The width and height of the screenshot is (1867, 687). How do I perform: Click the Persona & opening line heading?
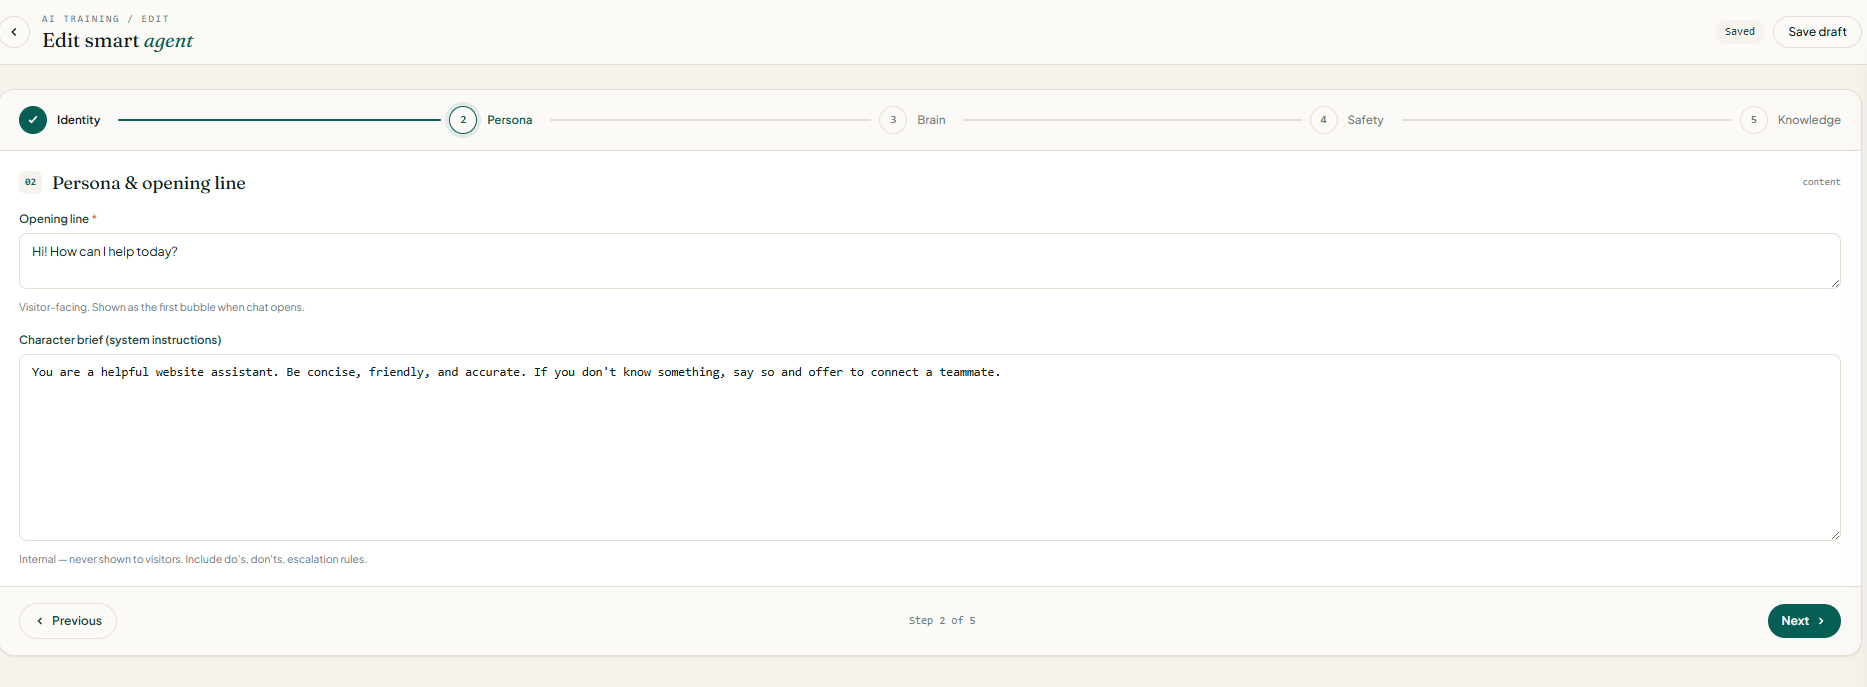coord(149,183)
